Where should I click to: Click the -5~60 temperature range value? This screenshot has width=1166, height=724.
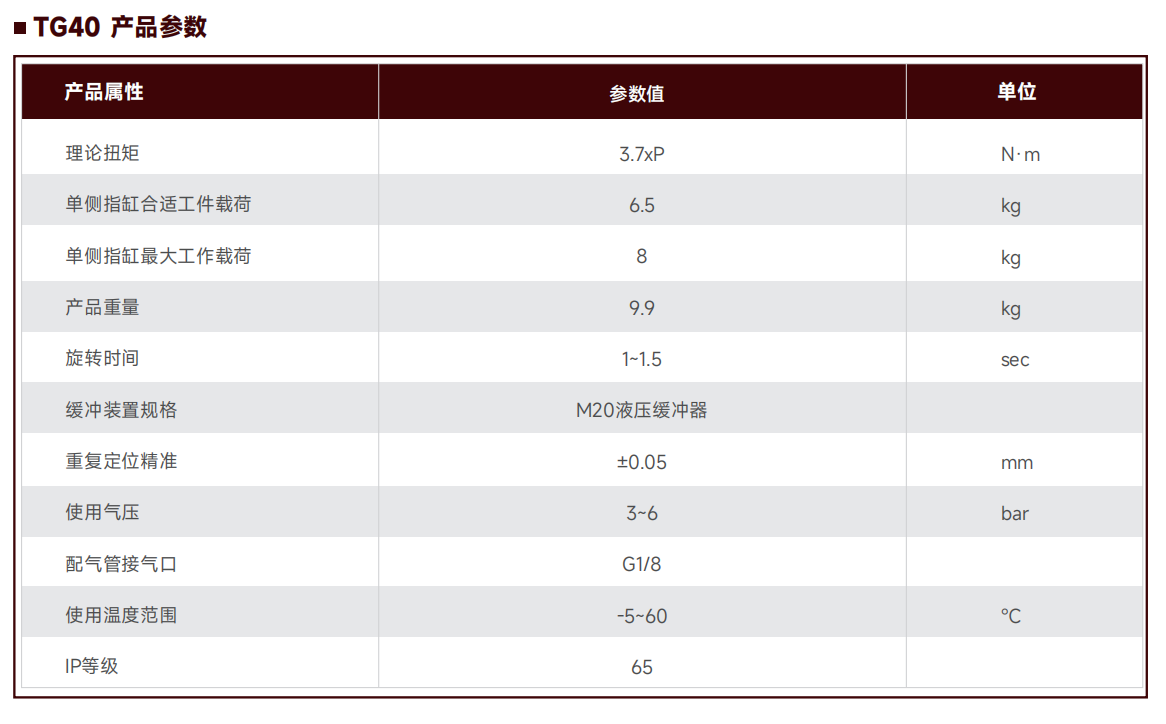(x=642, y=616)
